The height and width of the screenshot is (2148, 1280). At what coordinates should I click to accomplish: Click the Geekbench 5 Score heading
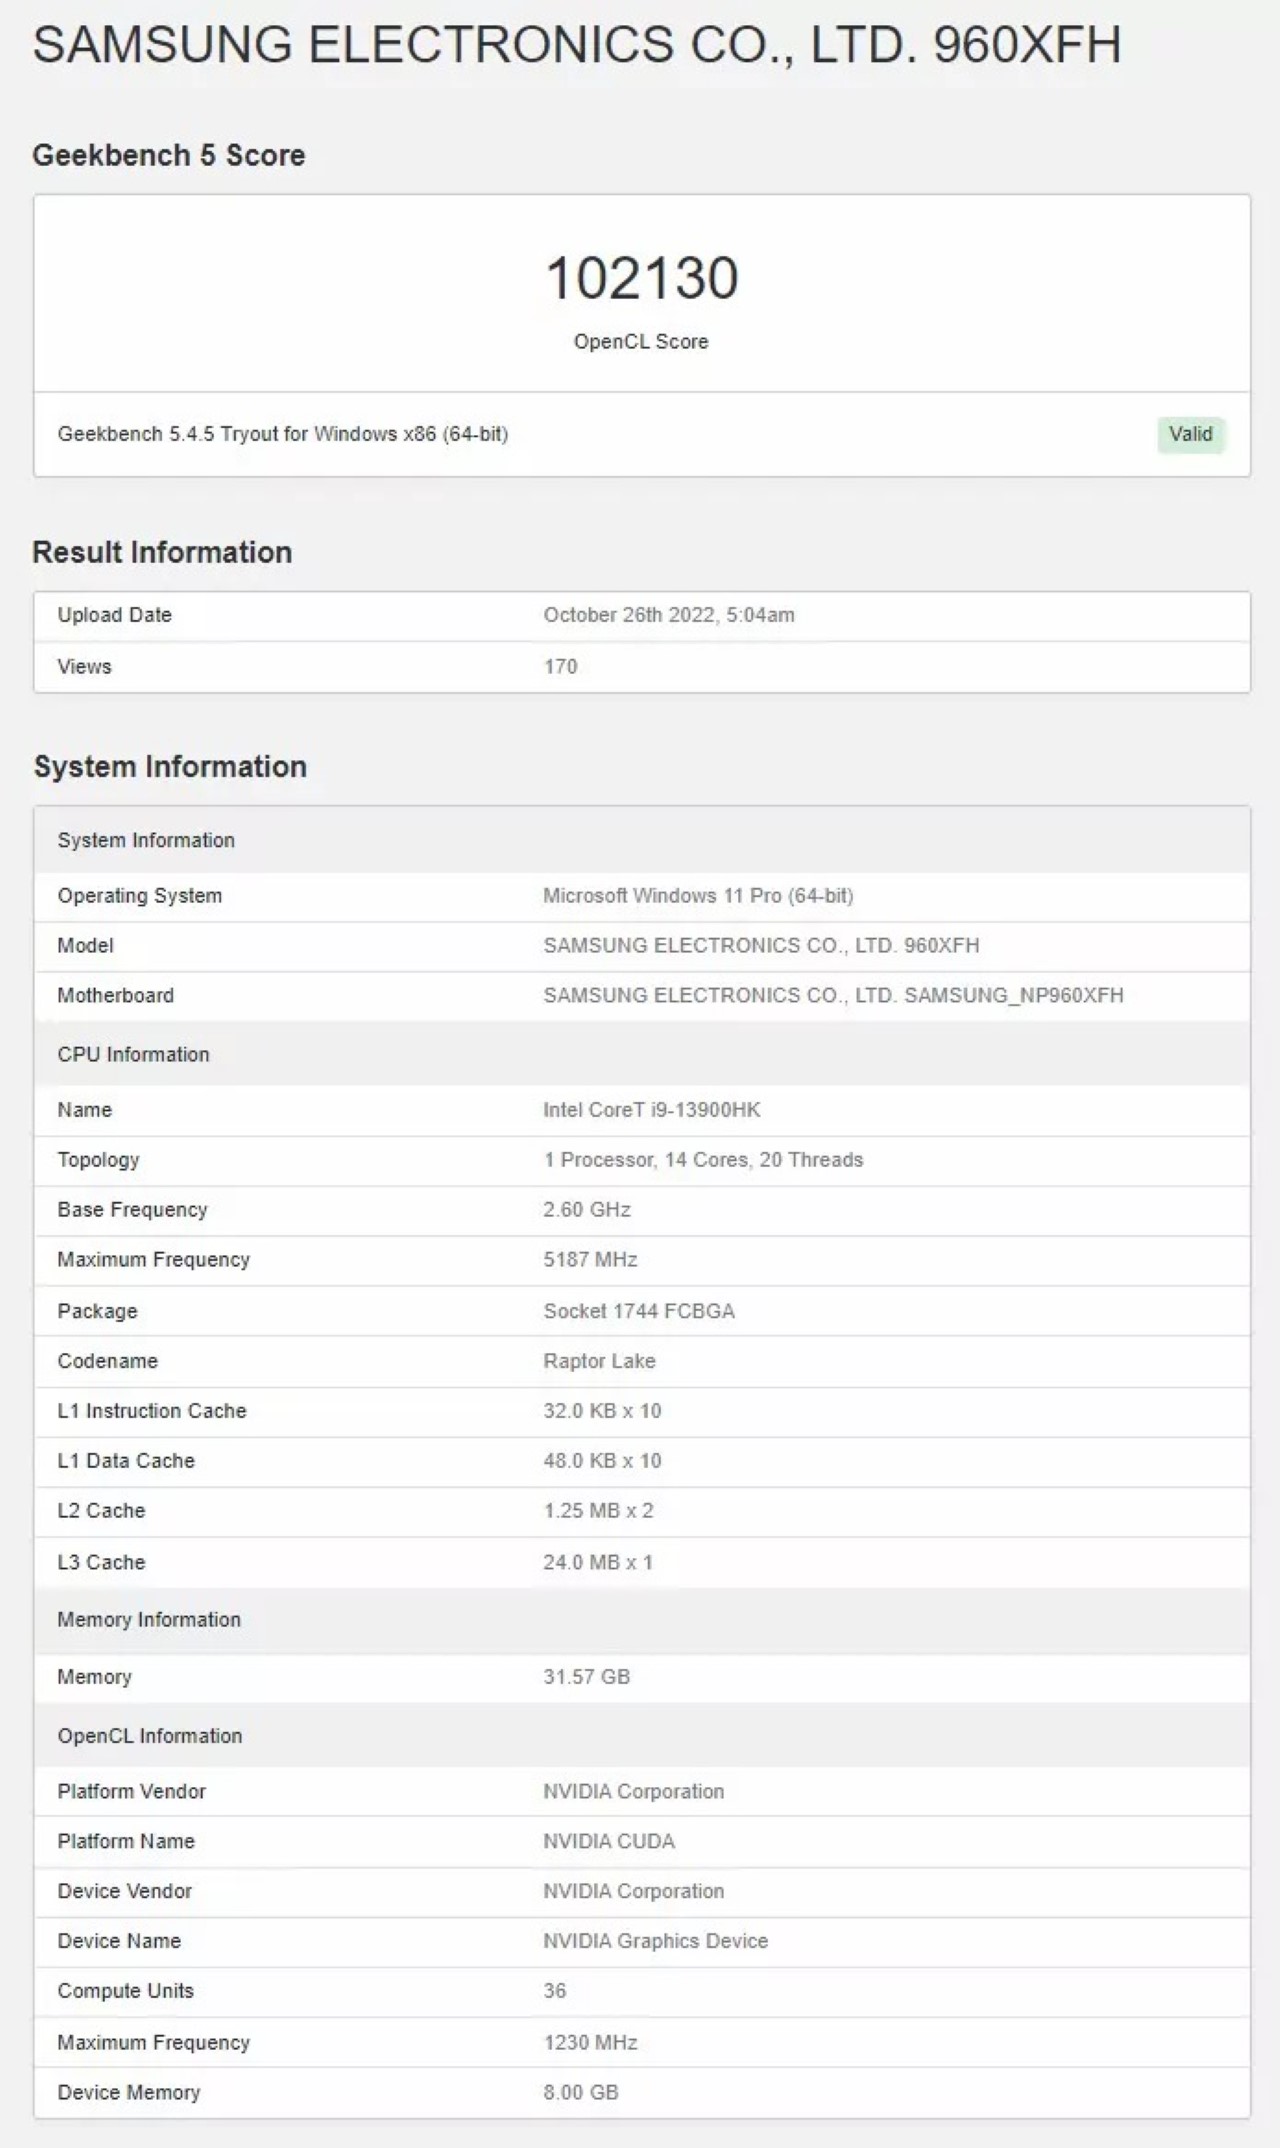point(168,155)
